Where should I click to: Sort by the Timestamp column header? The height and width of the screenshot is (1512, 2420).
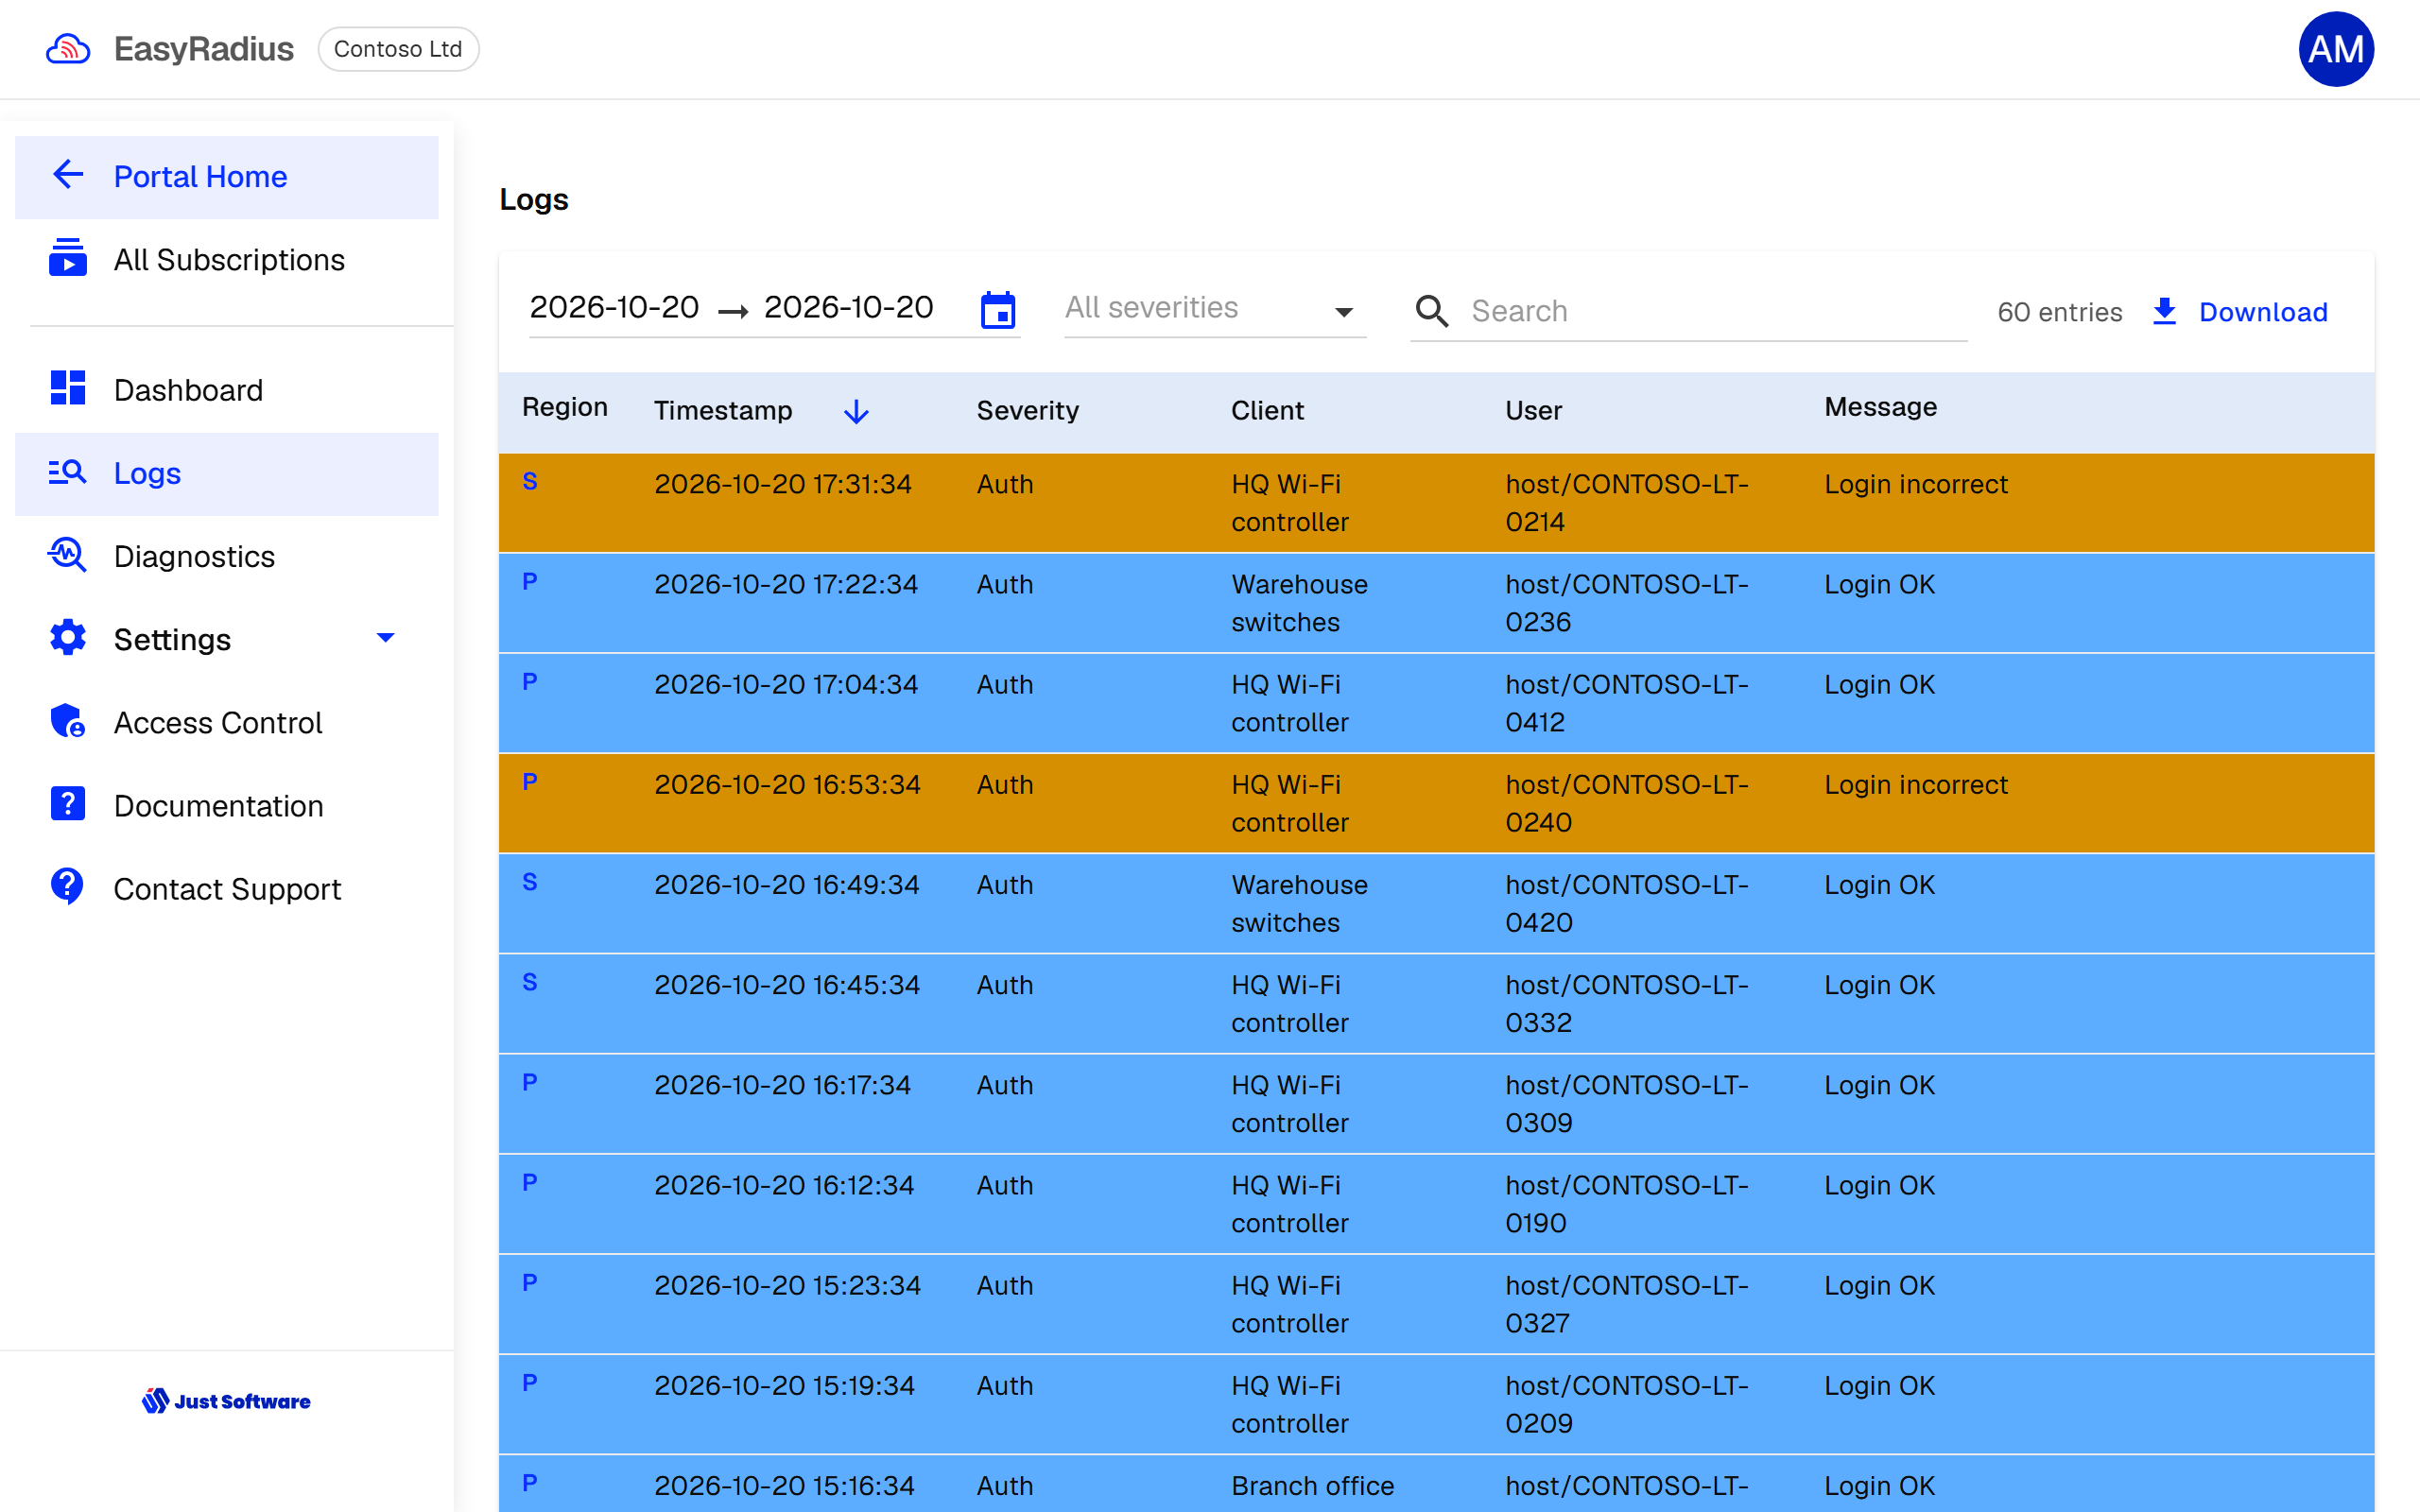723,410
